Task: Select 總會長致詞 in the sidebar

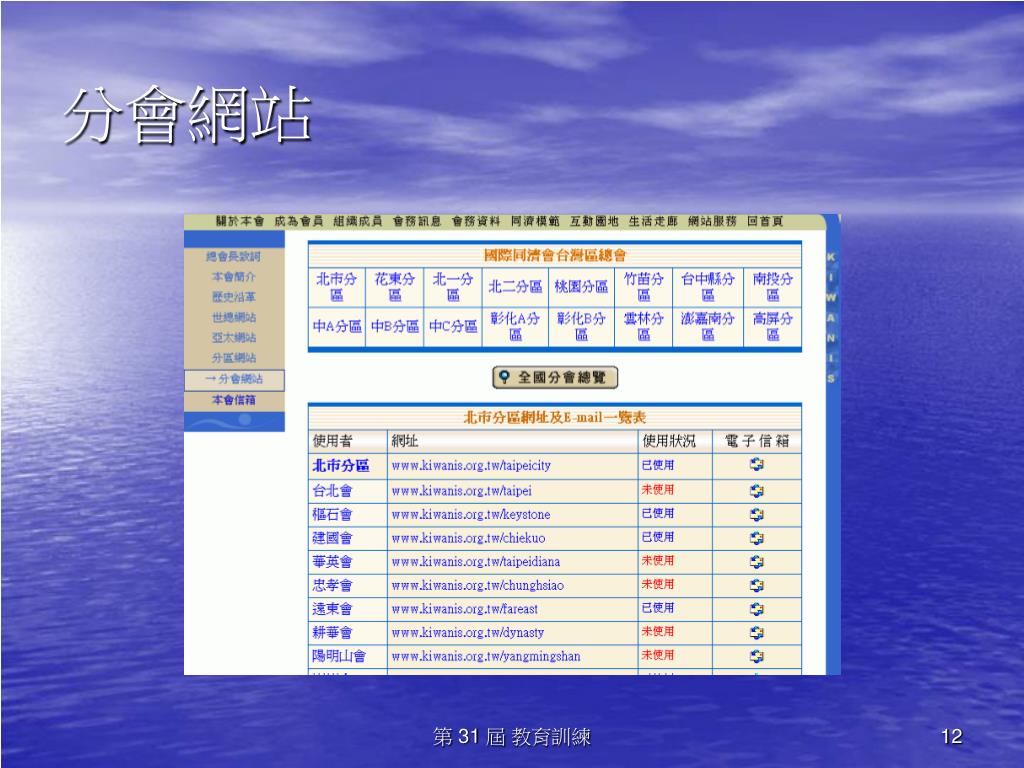Action: (x=233, y=257)
